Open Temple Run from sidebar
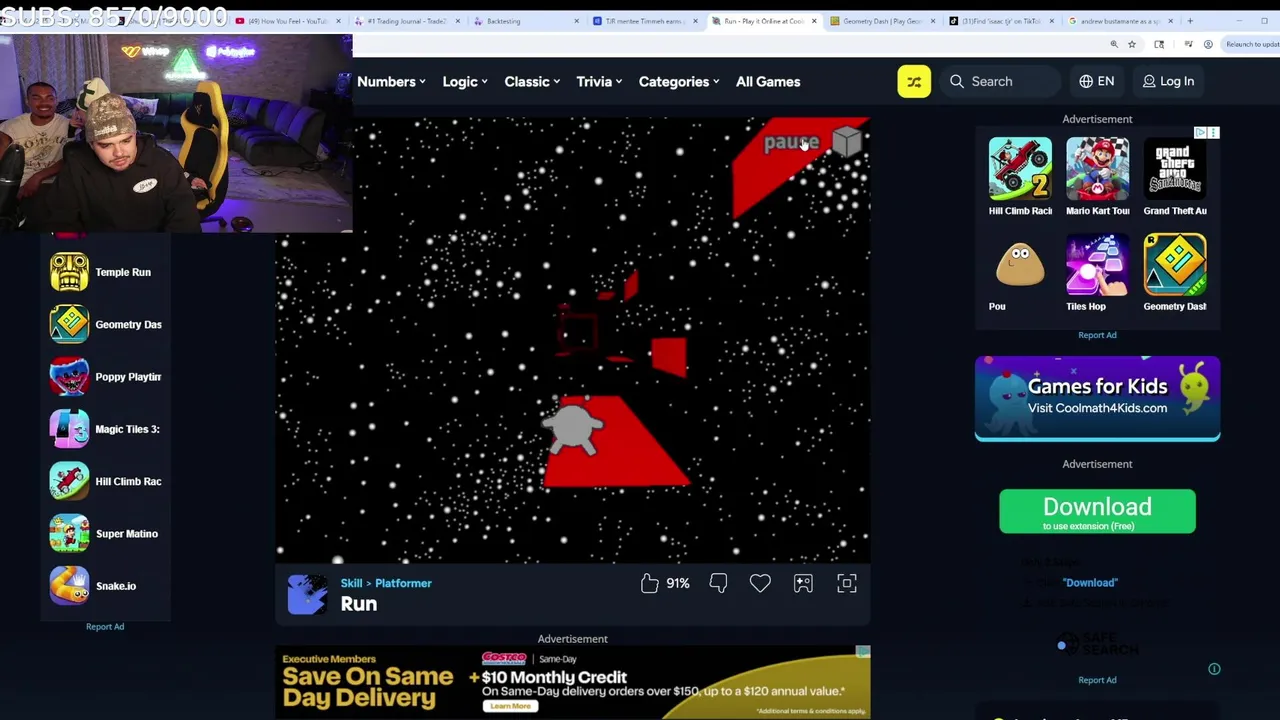The width and height of the screenshot is (1280, 720). click(69, 272)
